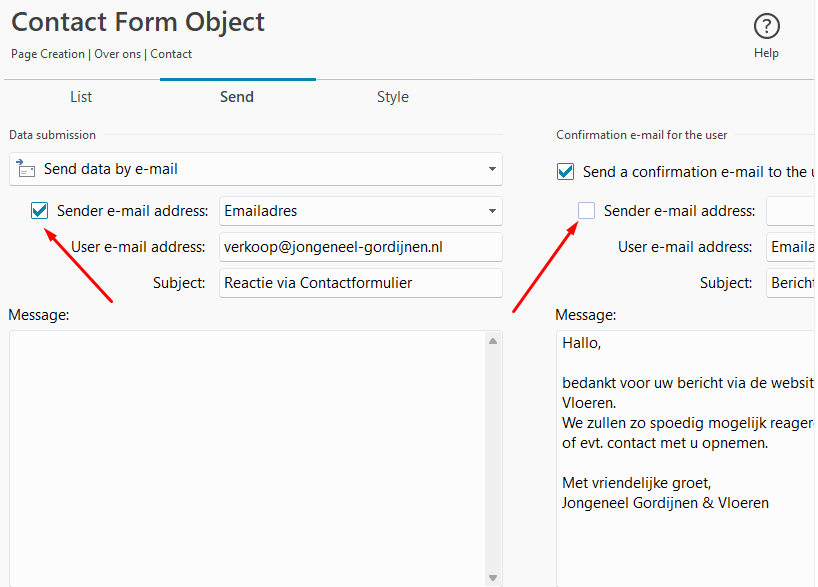Click the scroll-down arrow of left Message box
Screen dimensions: 818x587
pos(492,577)
